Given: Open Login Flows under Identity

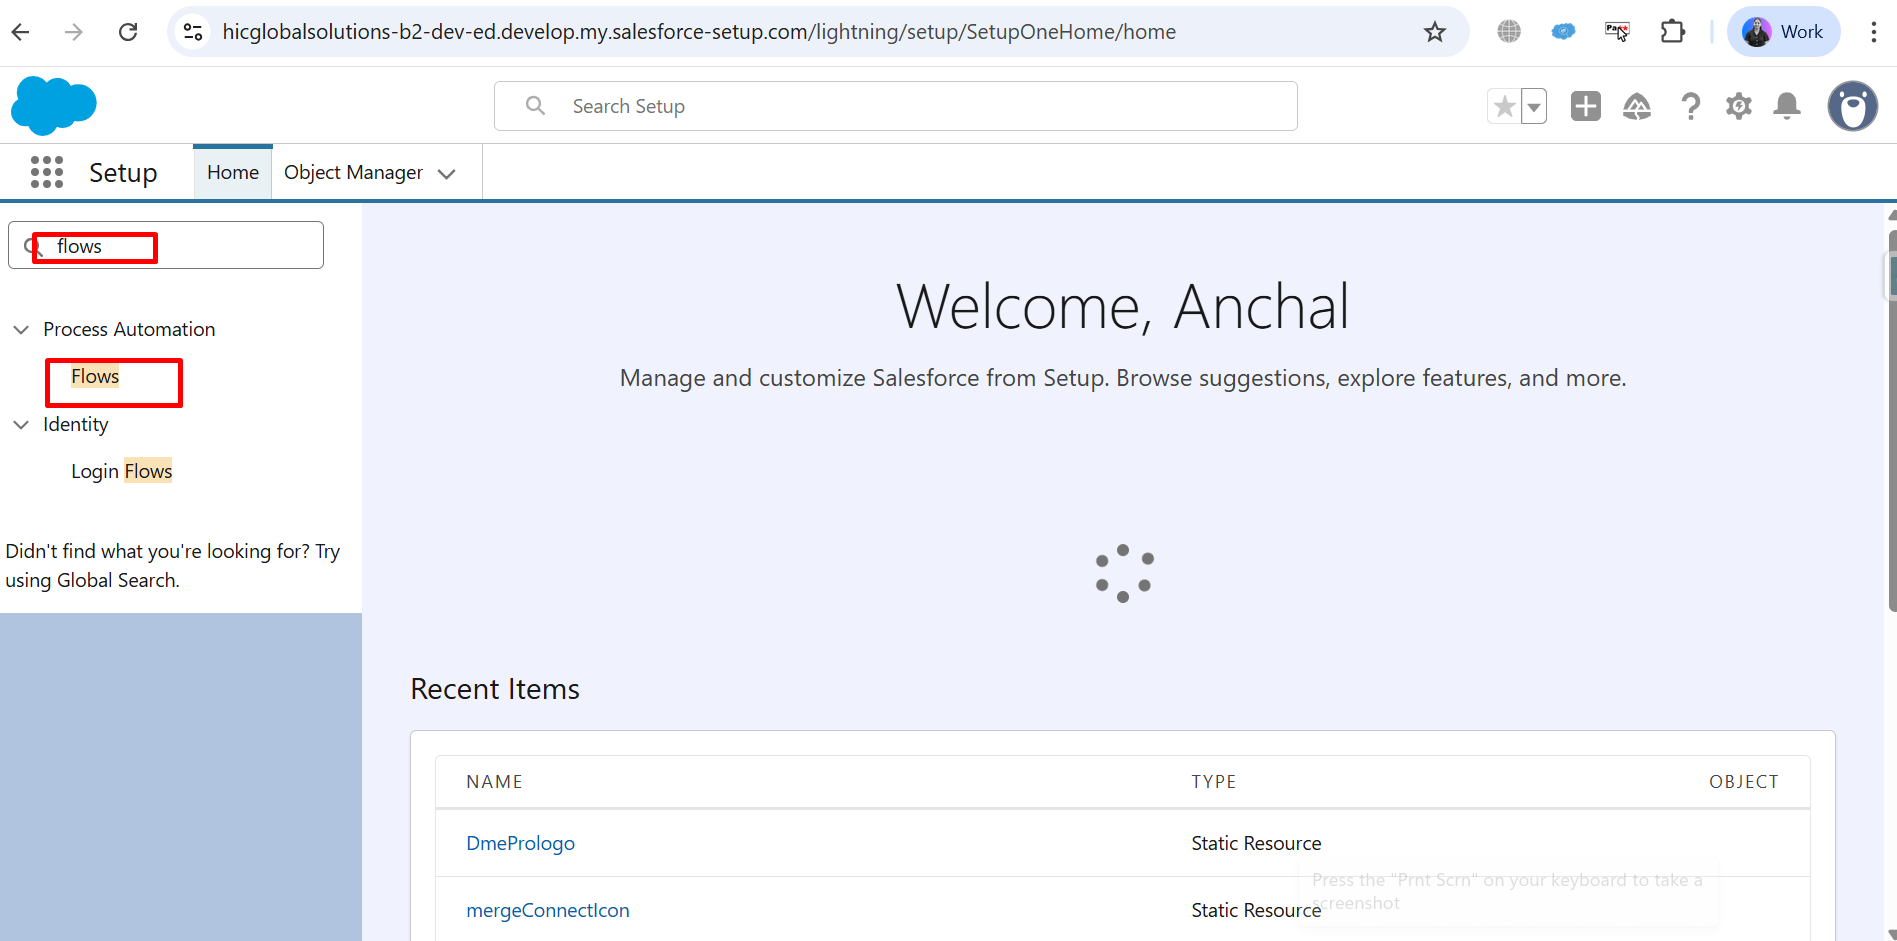Looking at the screenshot, I should (x=121, y=471).
